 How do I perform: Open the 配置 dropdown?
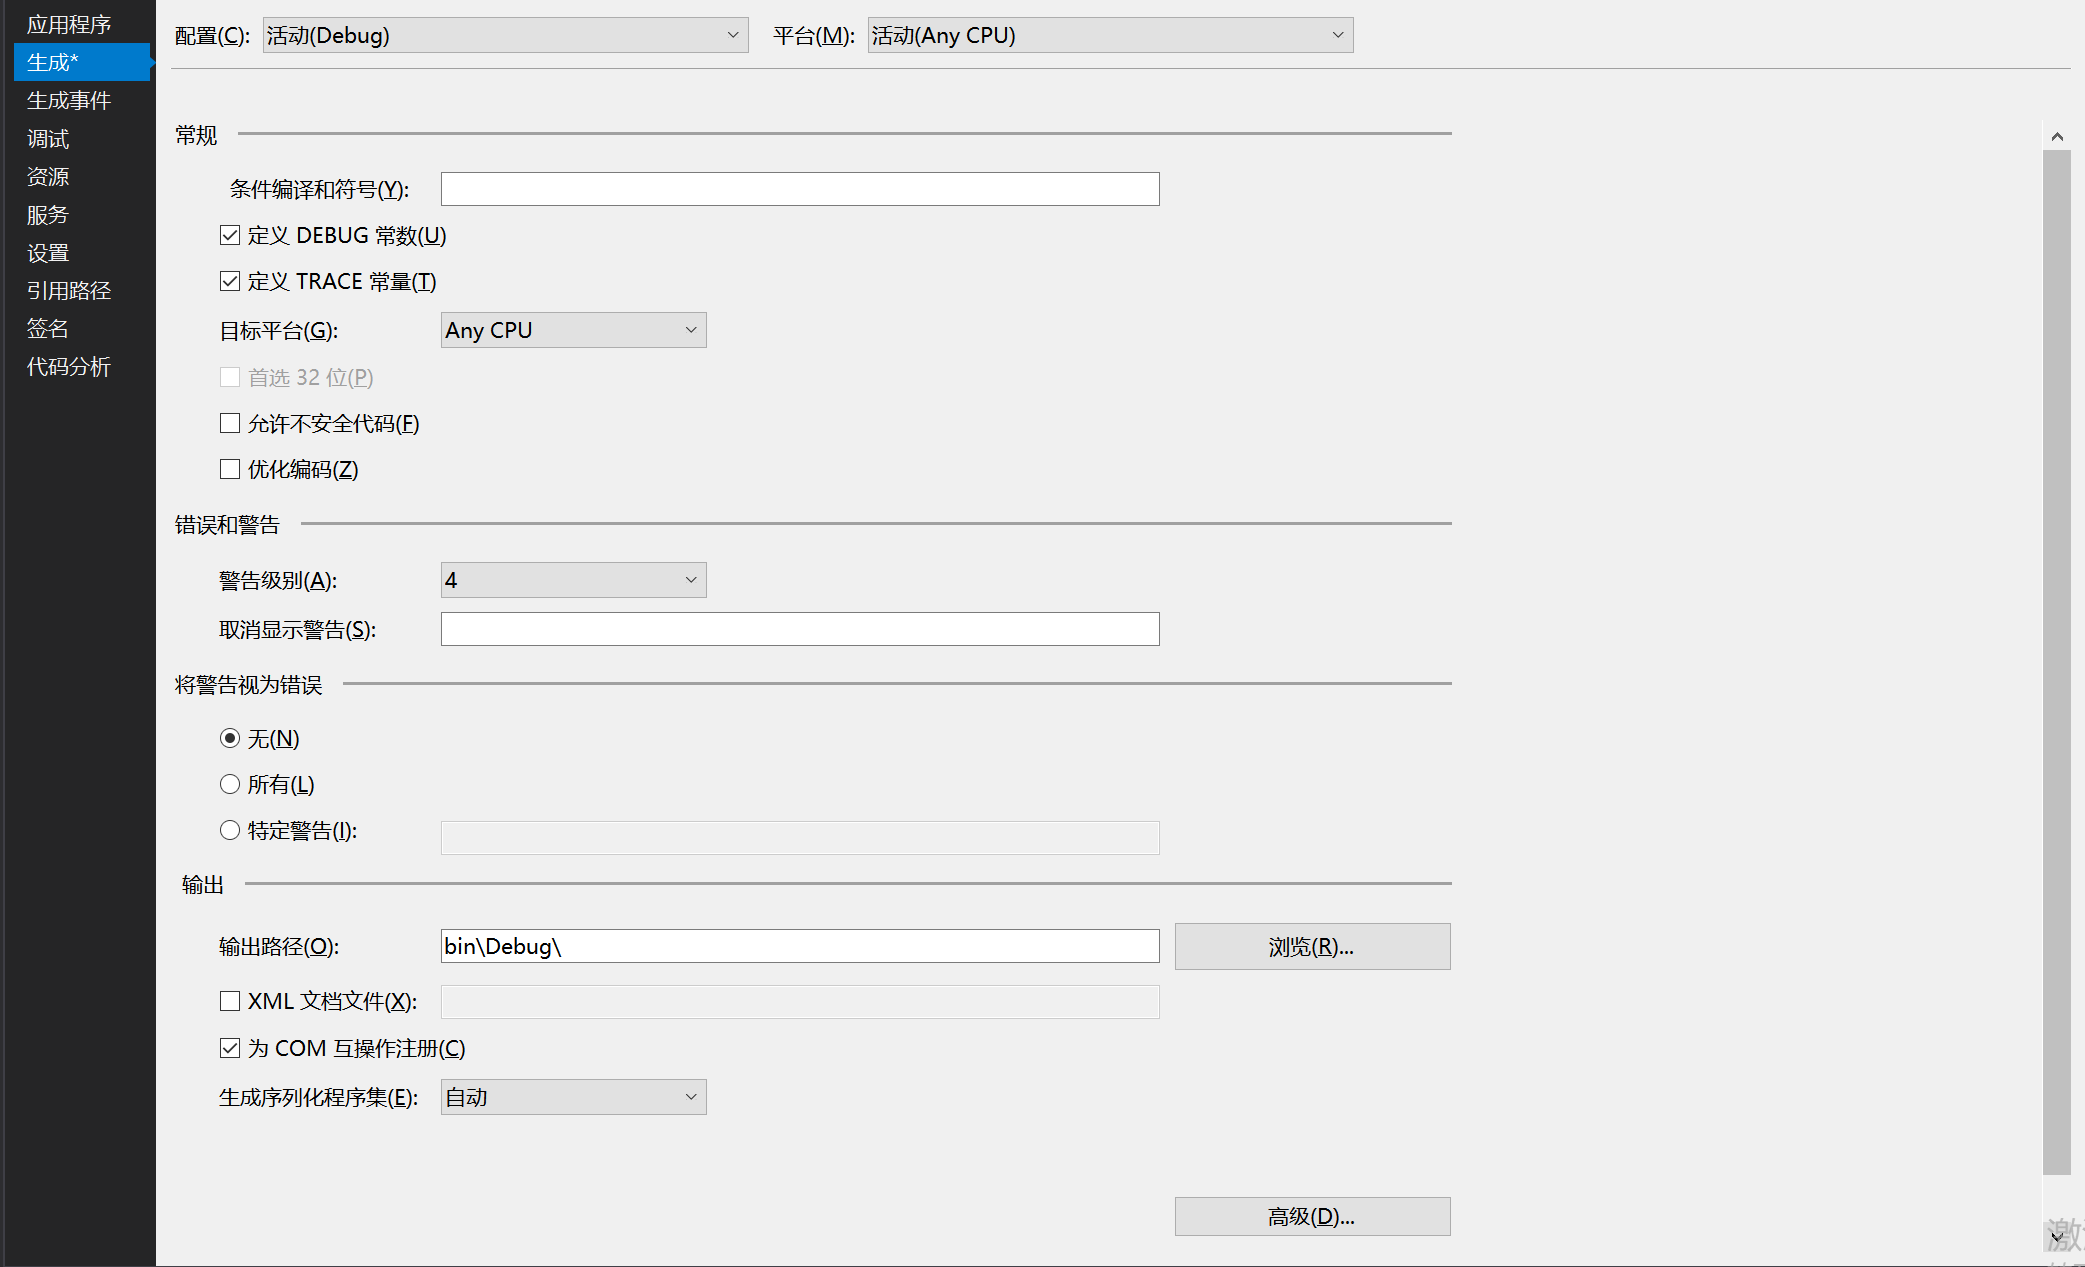coord(505,35)
